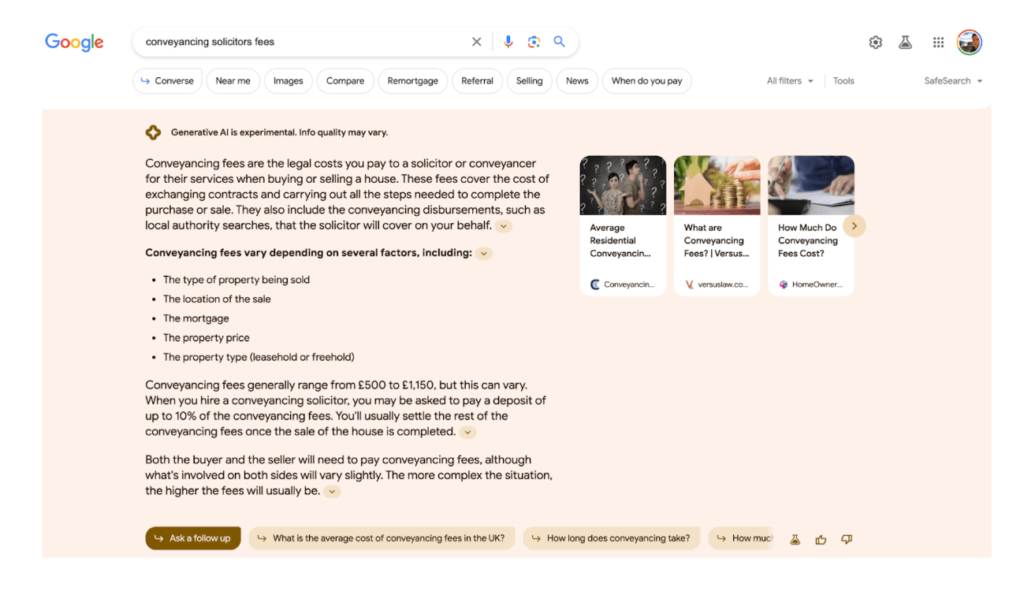Give the AI answer a thumbs up
This screenshot has width=1024, height=595.
(820, 538)
